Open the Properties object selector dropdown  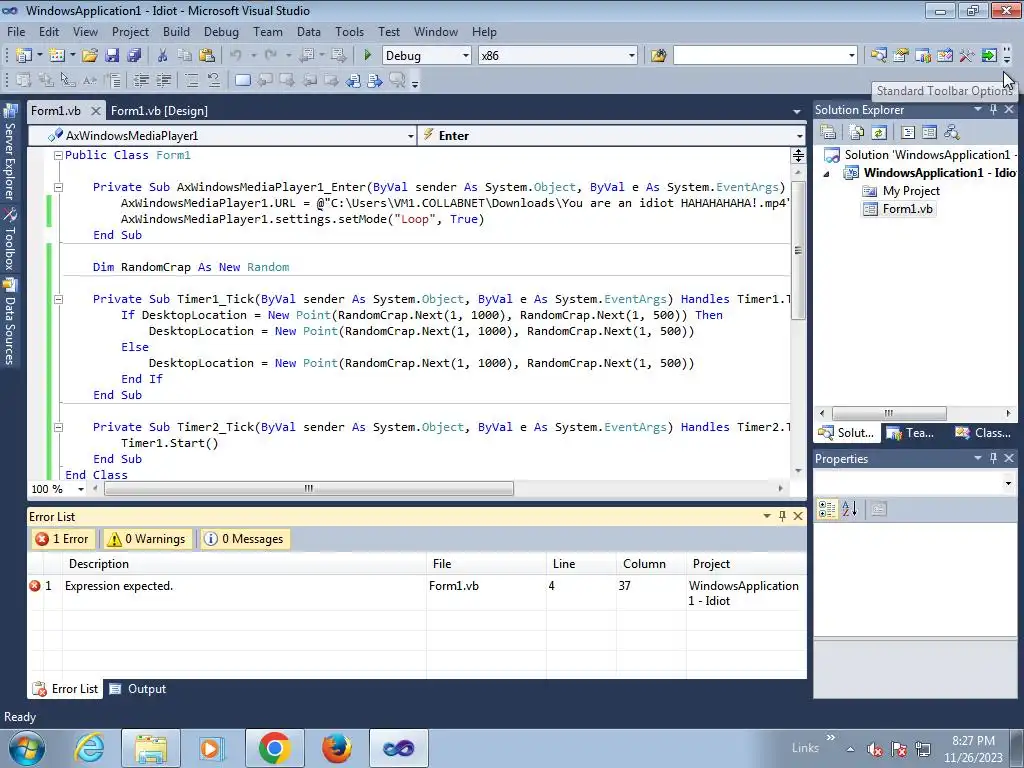coord(1008,484)
